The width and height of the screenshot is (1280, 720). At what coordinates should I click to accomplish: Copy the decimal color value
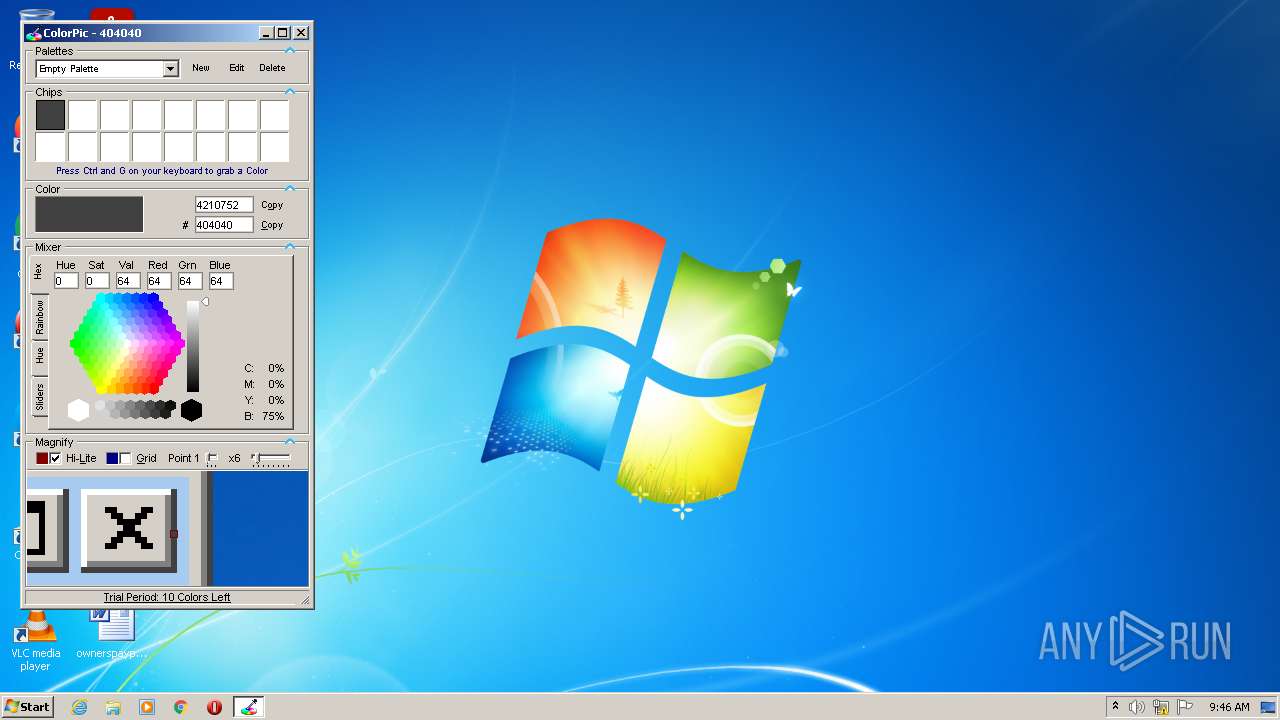(272, 205)
